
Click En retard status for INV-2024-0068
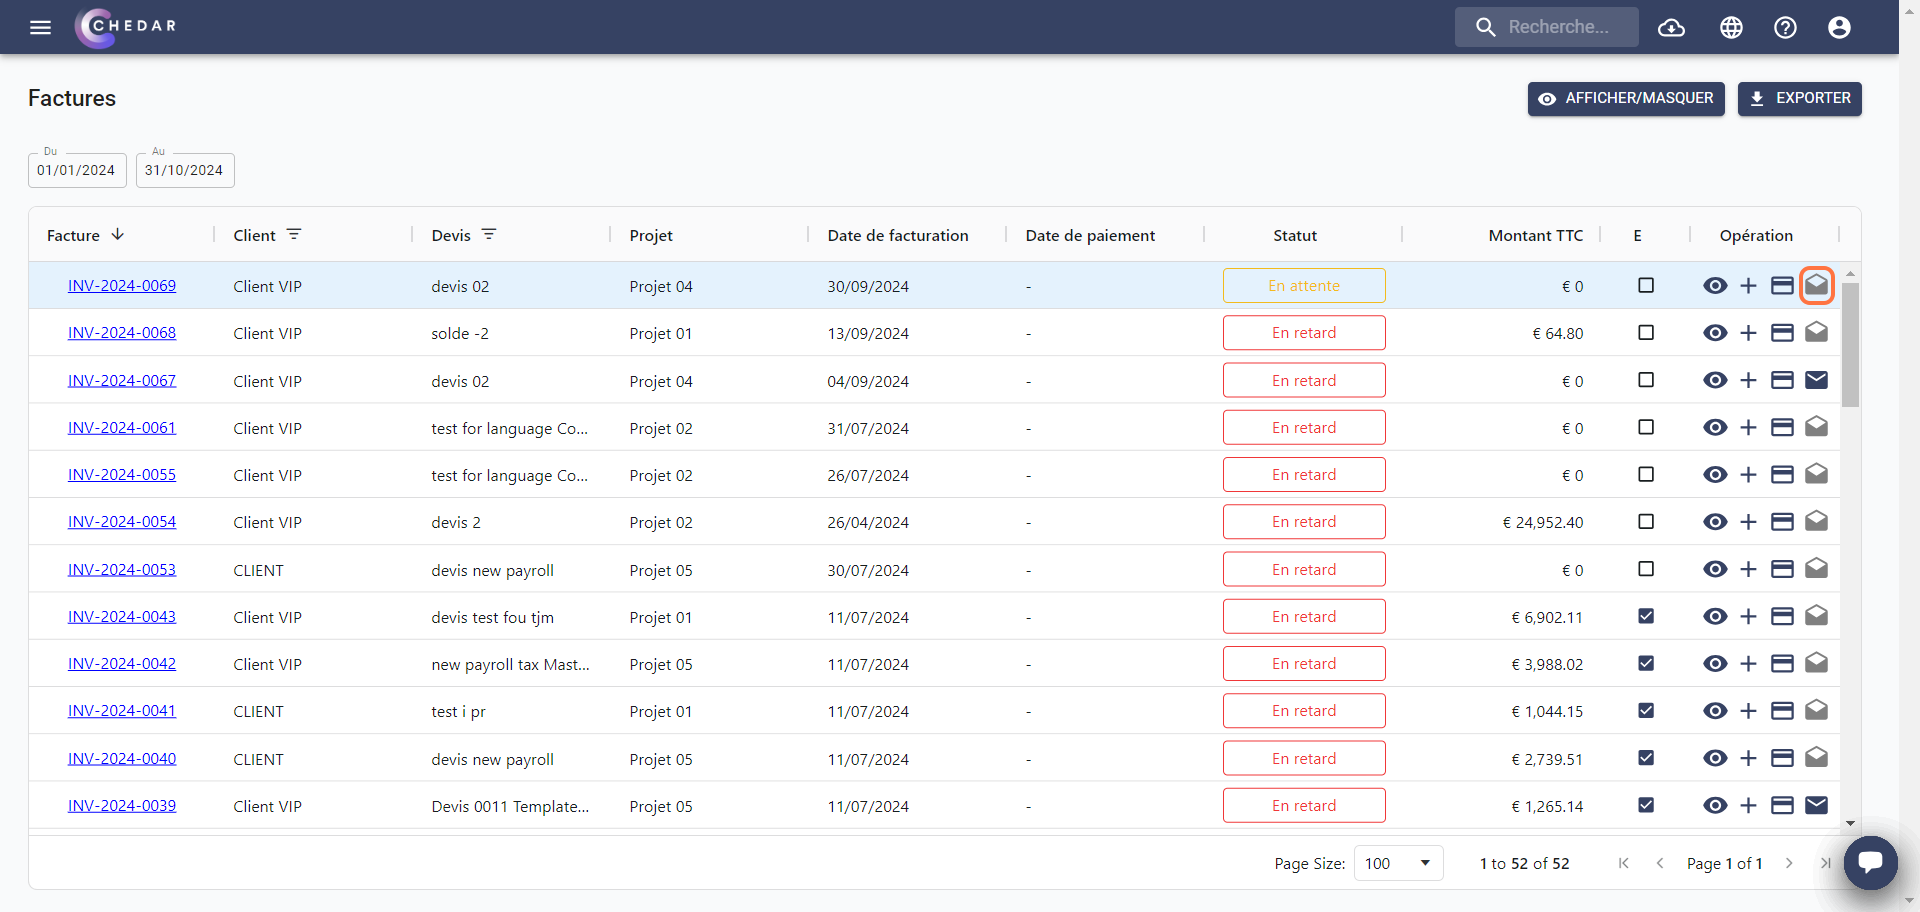point(1304,332)
